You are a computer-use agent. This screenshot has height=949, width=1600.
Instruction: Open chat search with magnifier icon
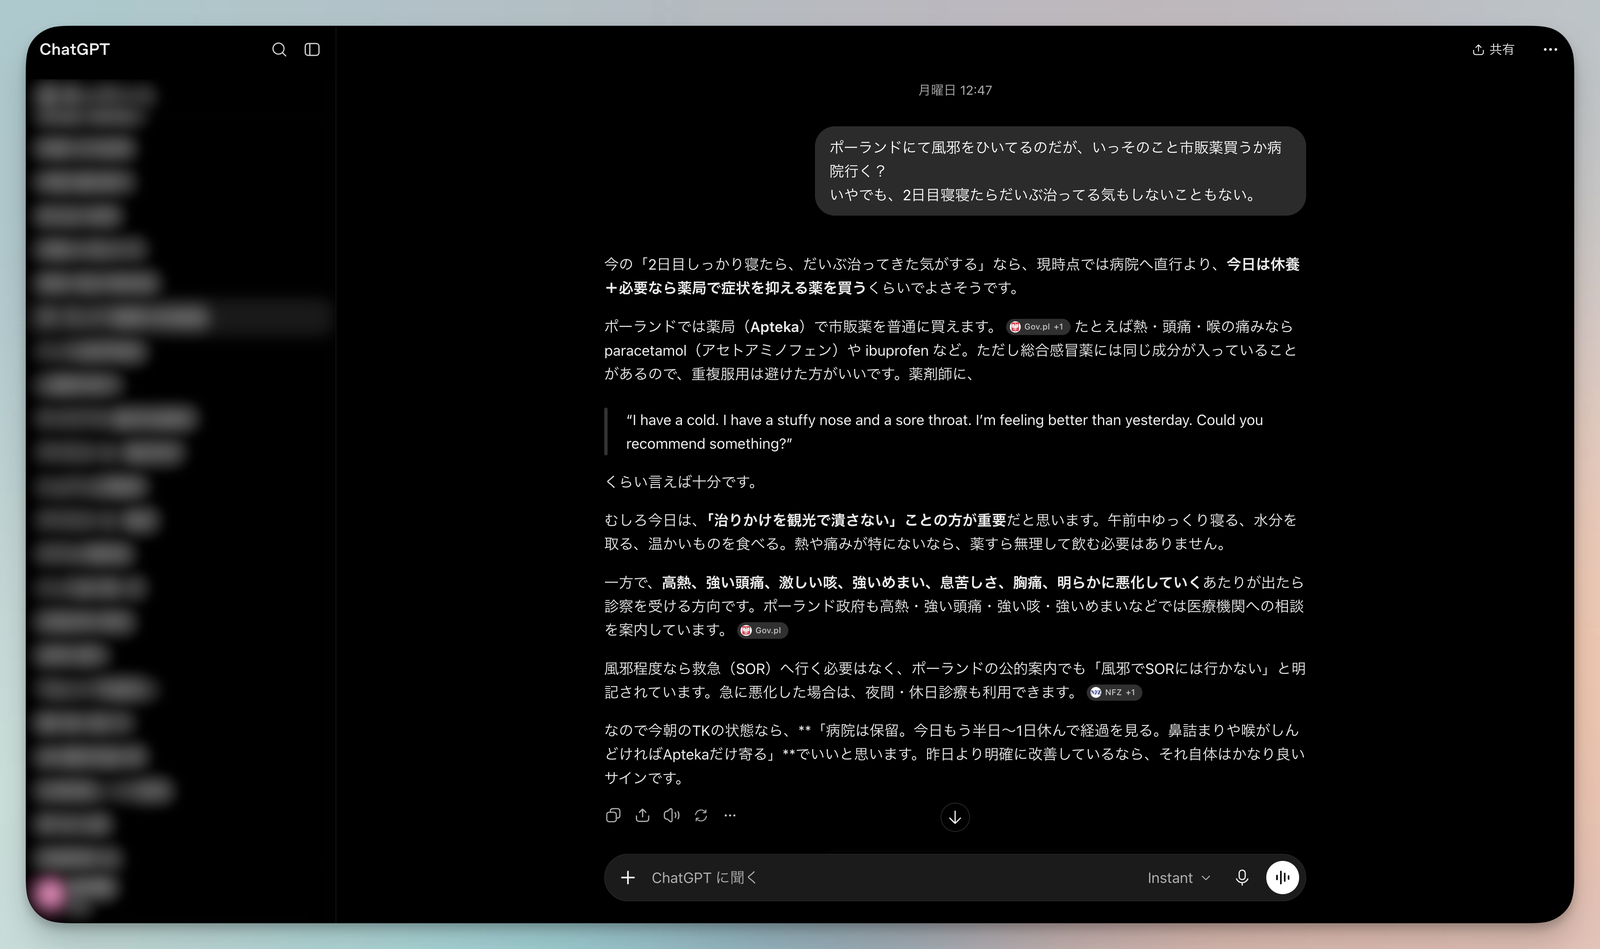(279, 49)
